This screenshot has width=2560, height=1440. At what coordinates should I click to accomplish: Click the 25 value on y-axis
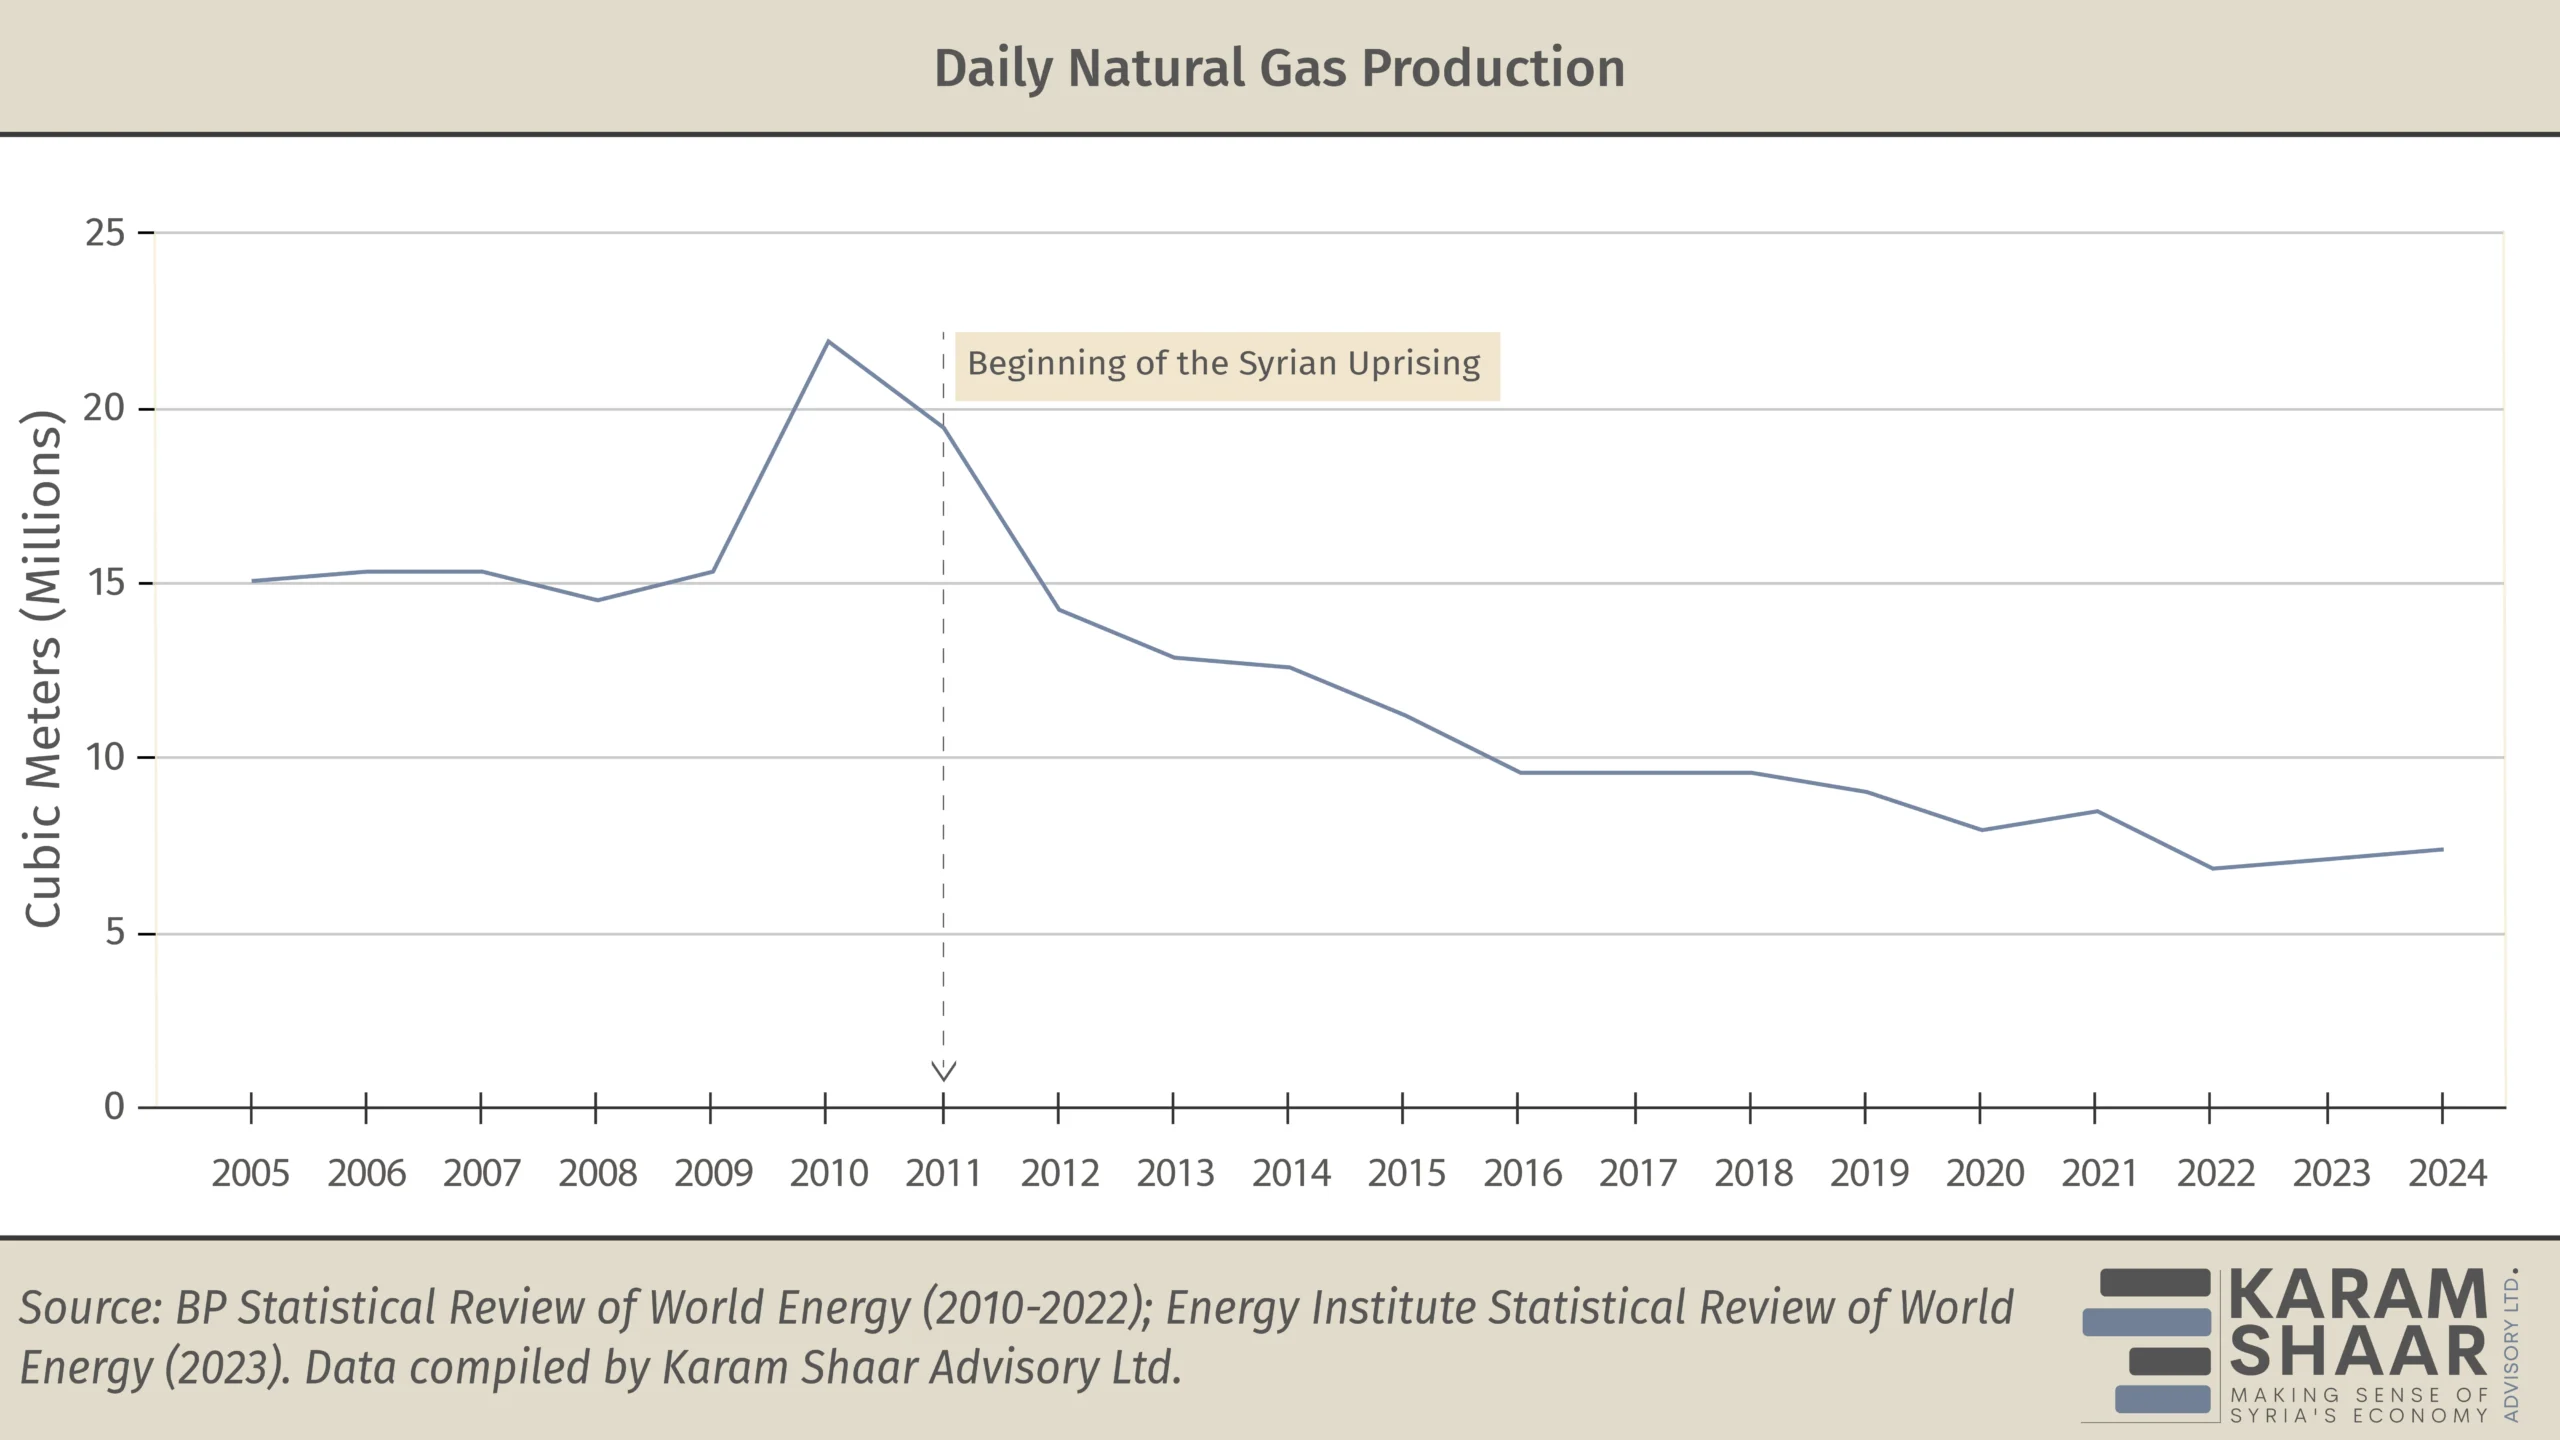(x=105, y=233)
